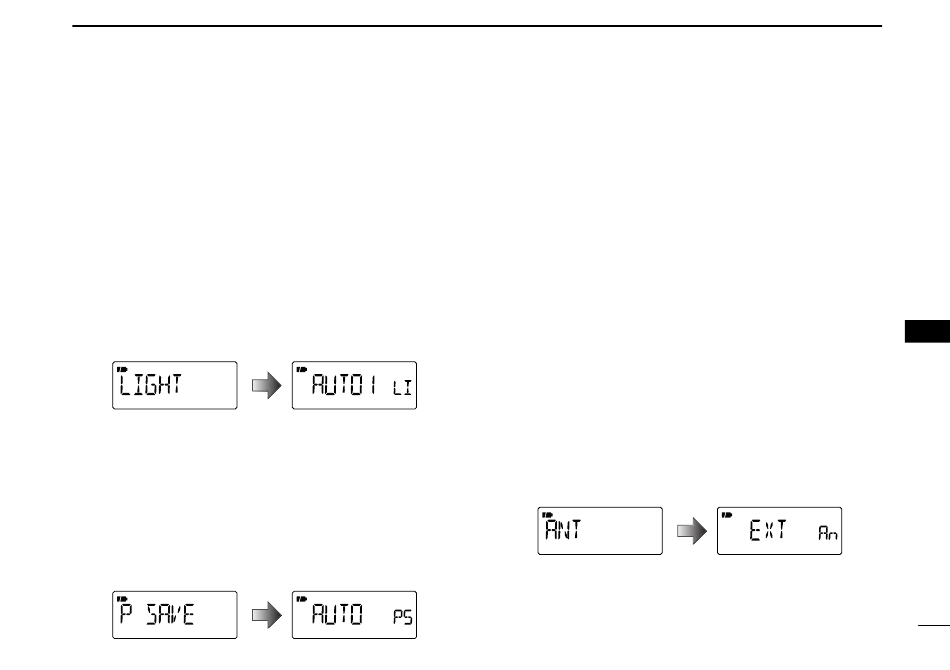
Task: Select the ANT display panel
Action: pyautogui.click(x=600, y=531)
